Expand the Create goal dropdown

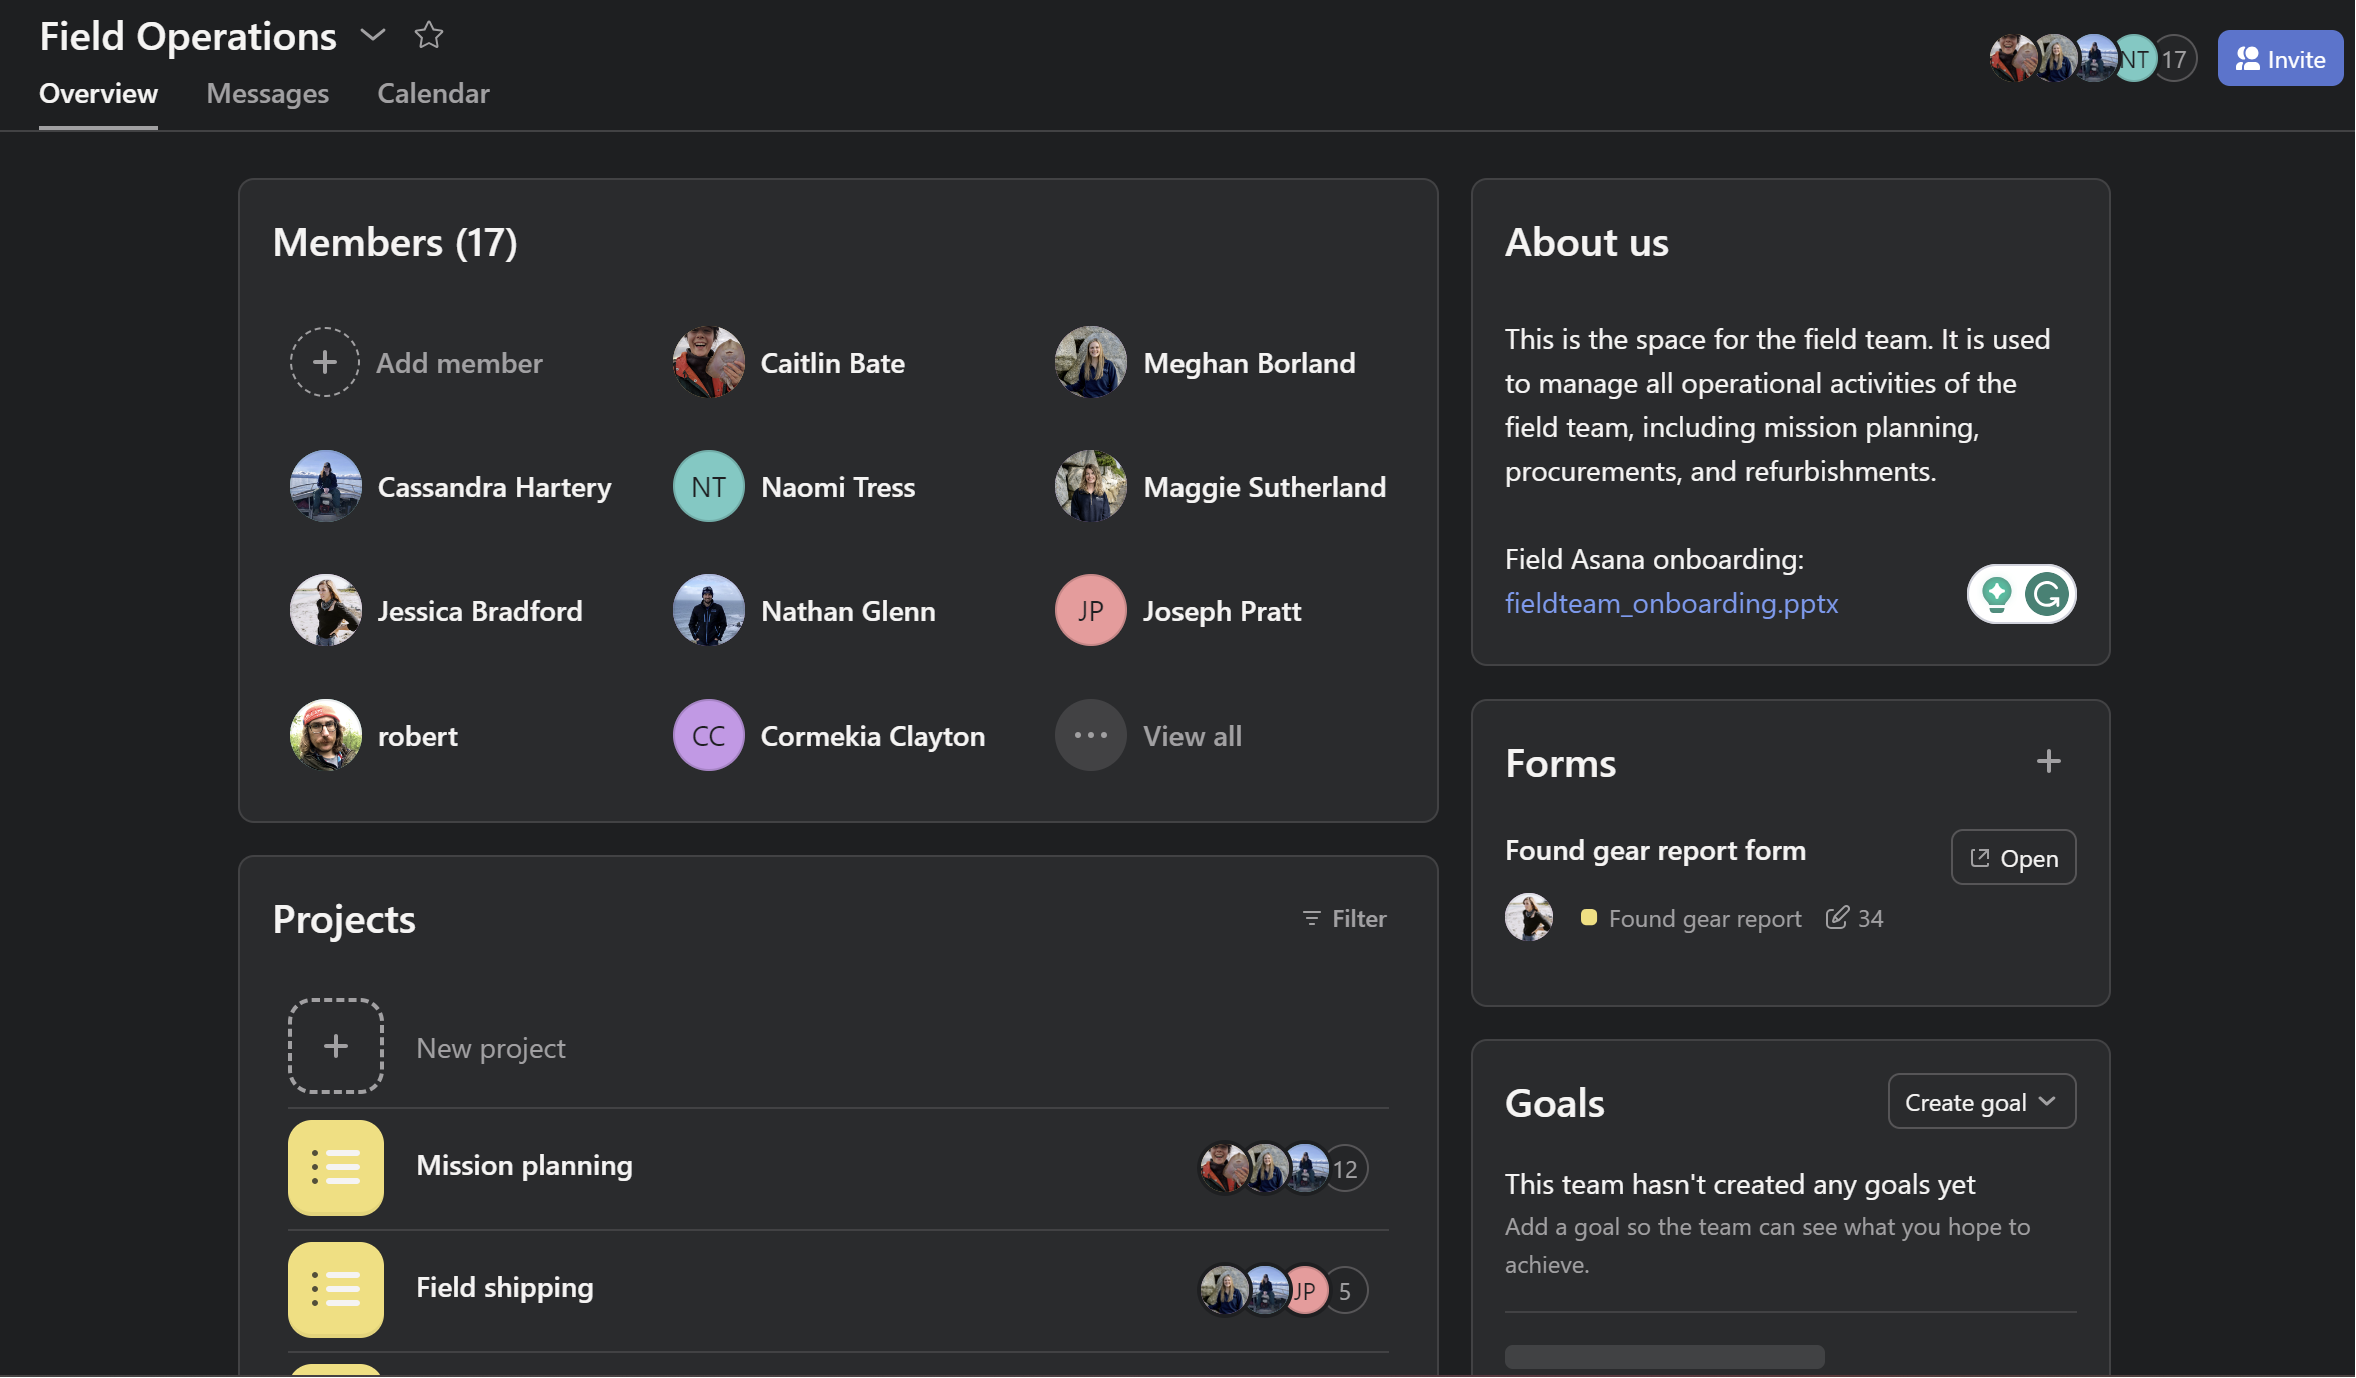click(x=1981, y=1102)
